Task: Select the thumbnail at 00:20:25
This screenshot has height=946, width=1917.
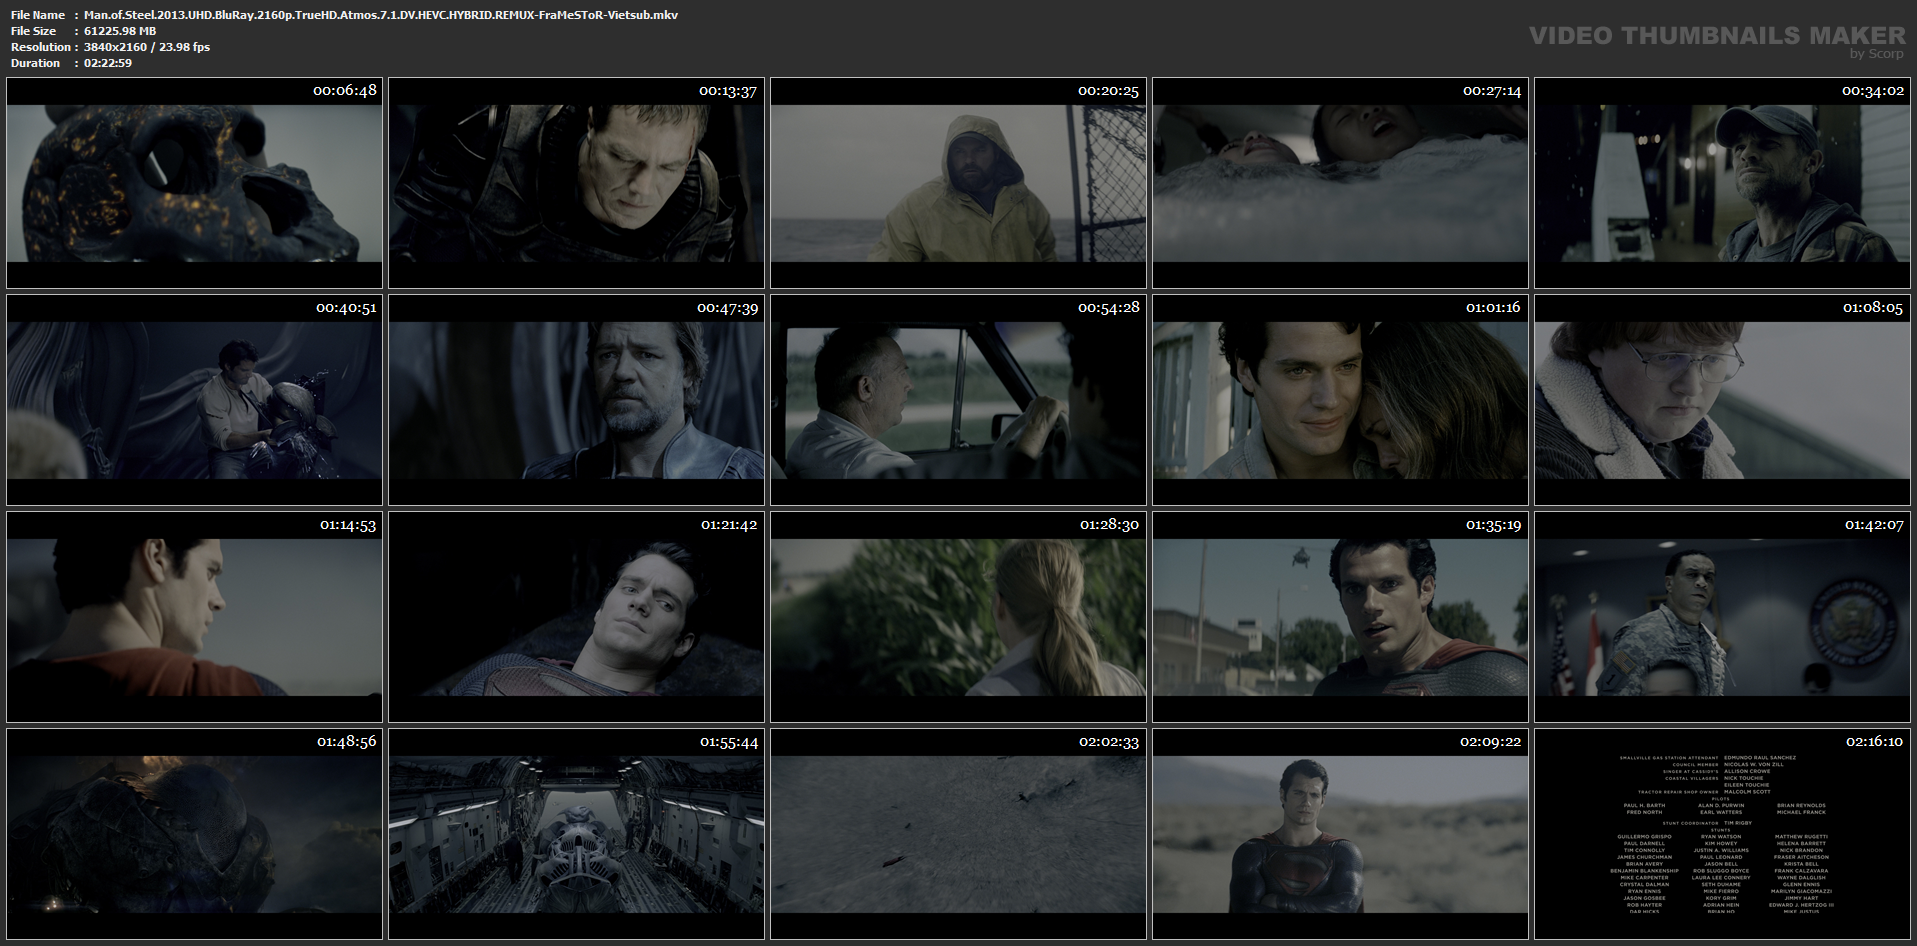Action: 958,183
